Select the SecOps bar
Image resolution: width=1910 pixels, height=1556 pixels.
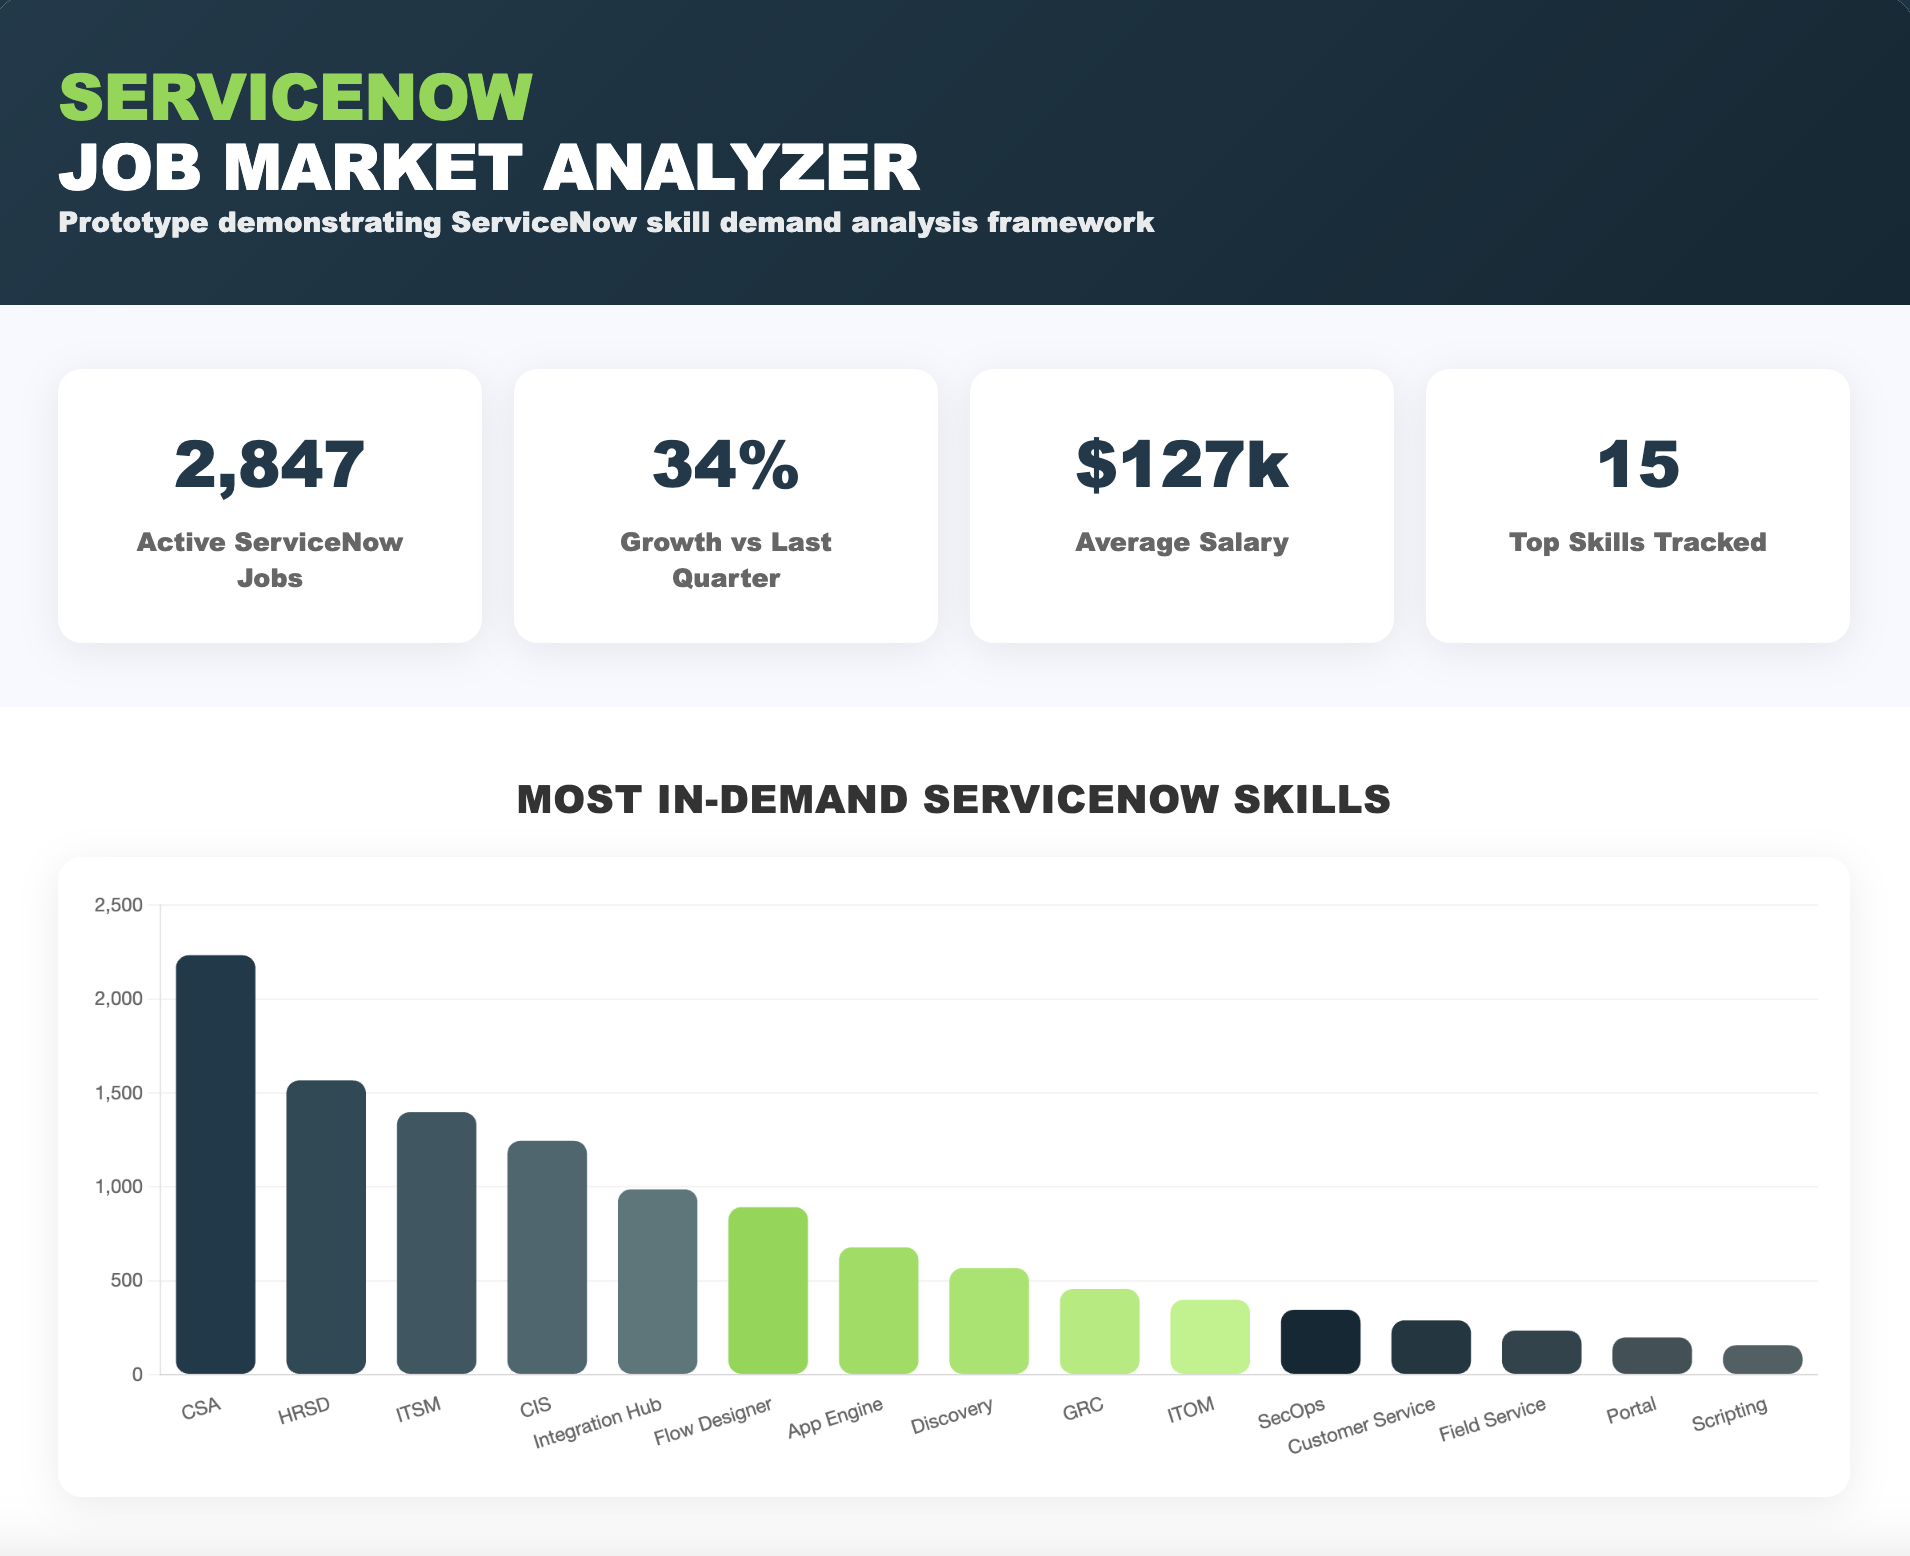pyautogui.click(x=1321, y=1342)
